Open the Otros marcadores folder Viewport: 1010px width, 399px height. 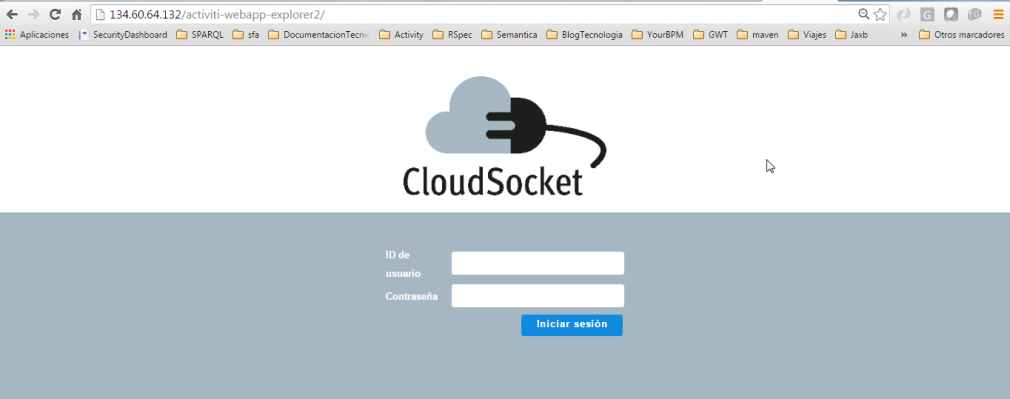click(962, 35)
